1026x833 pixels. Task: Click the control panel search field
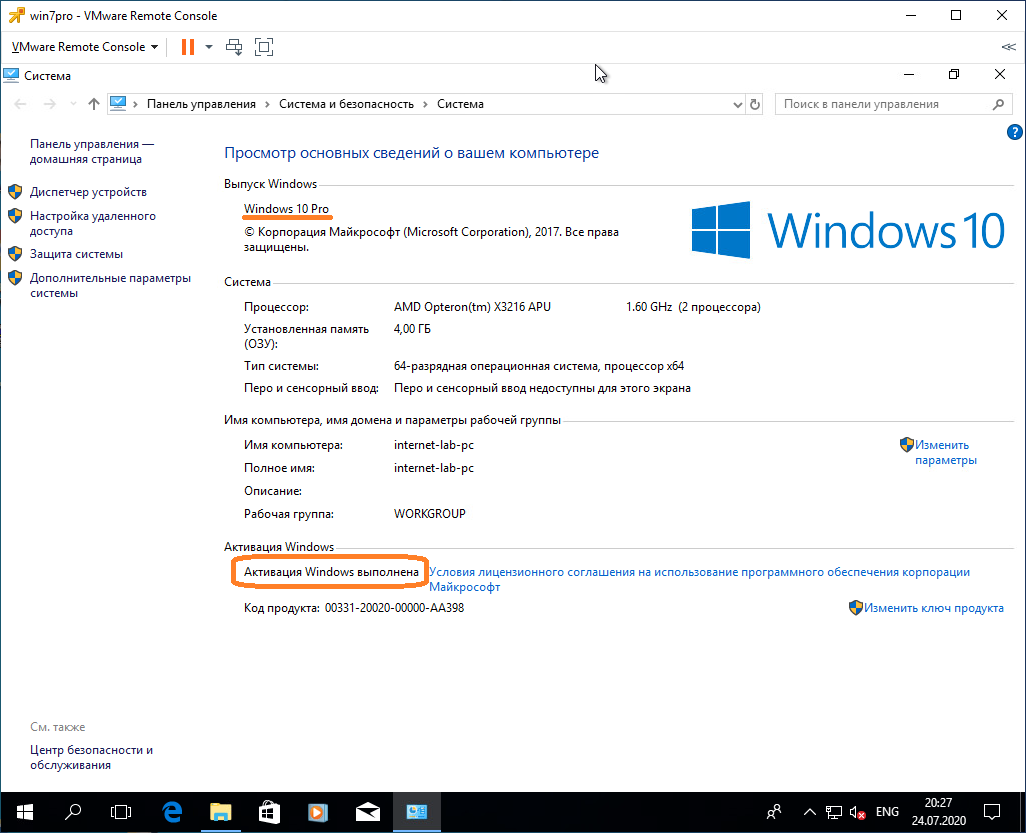point(893,104)
